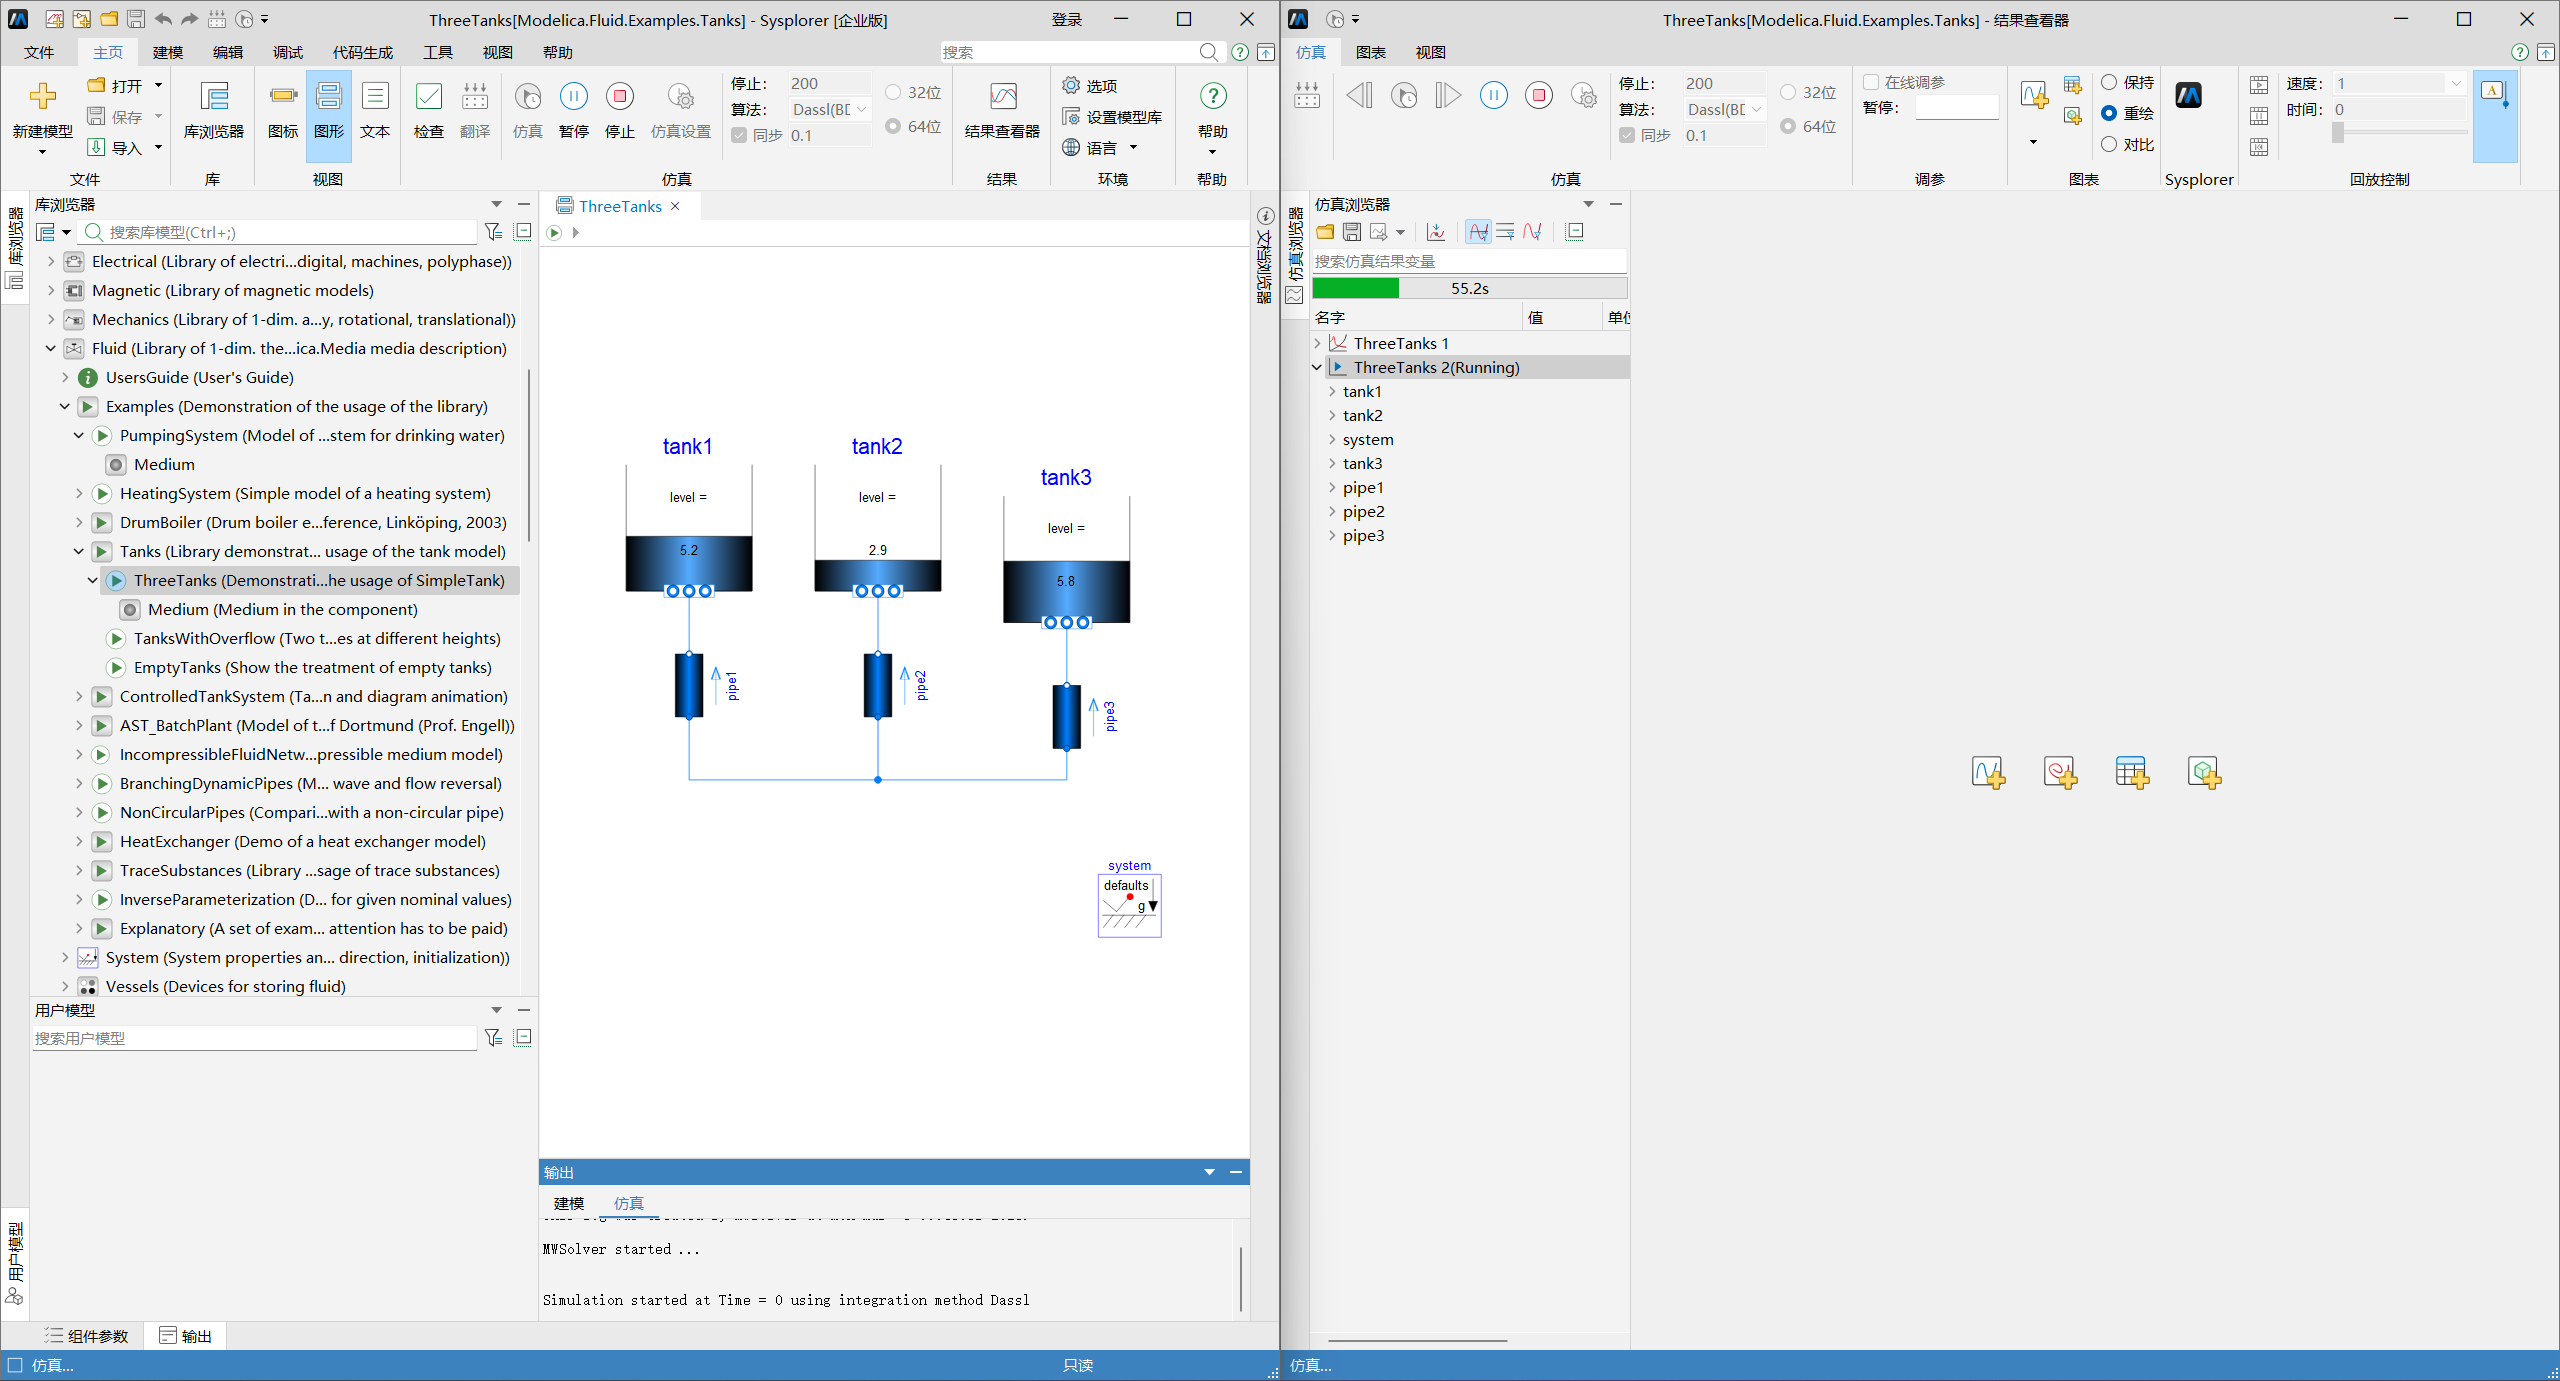
Task: Switch to 文本 text view
Action: 375,97
